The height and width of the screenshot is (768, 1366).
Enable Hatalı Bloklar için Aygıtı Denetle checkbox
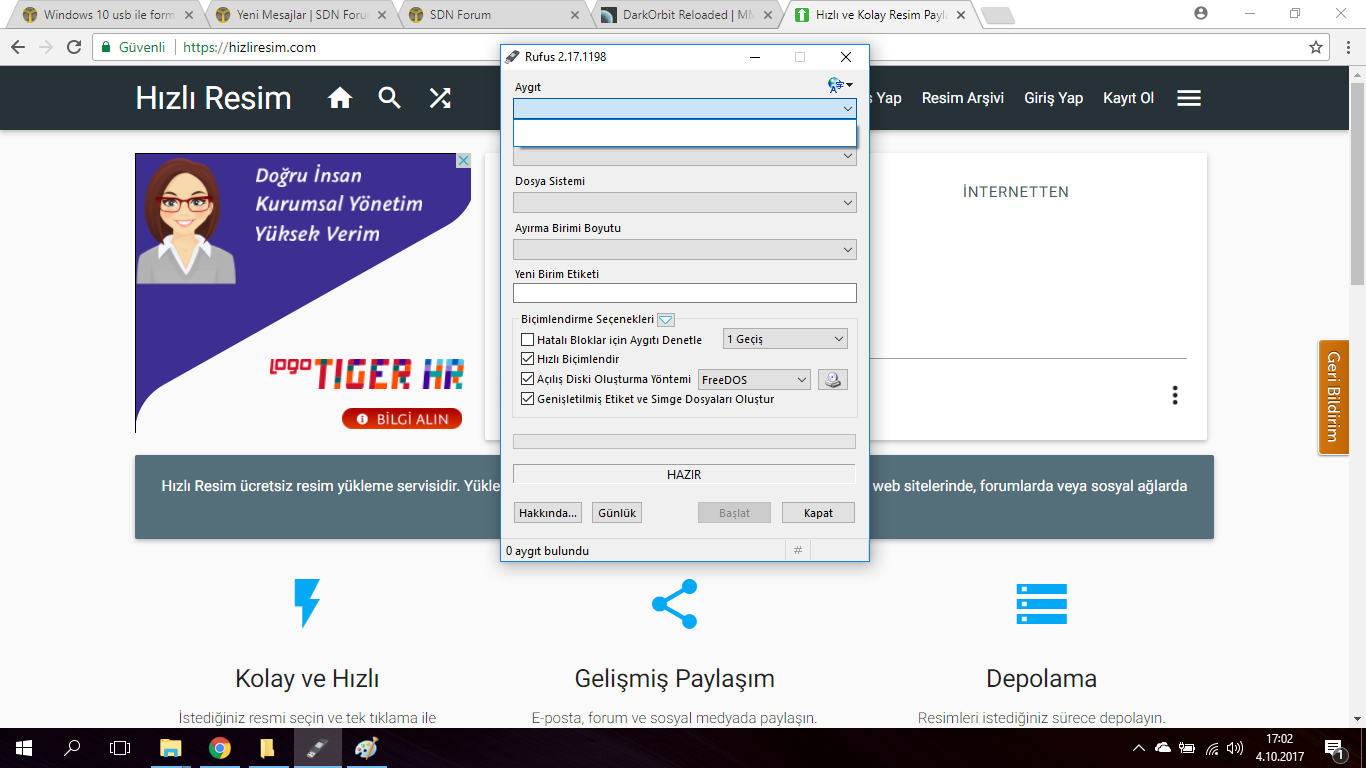click(528, 340)
